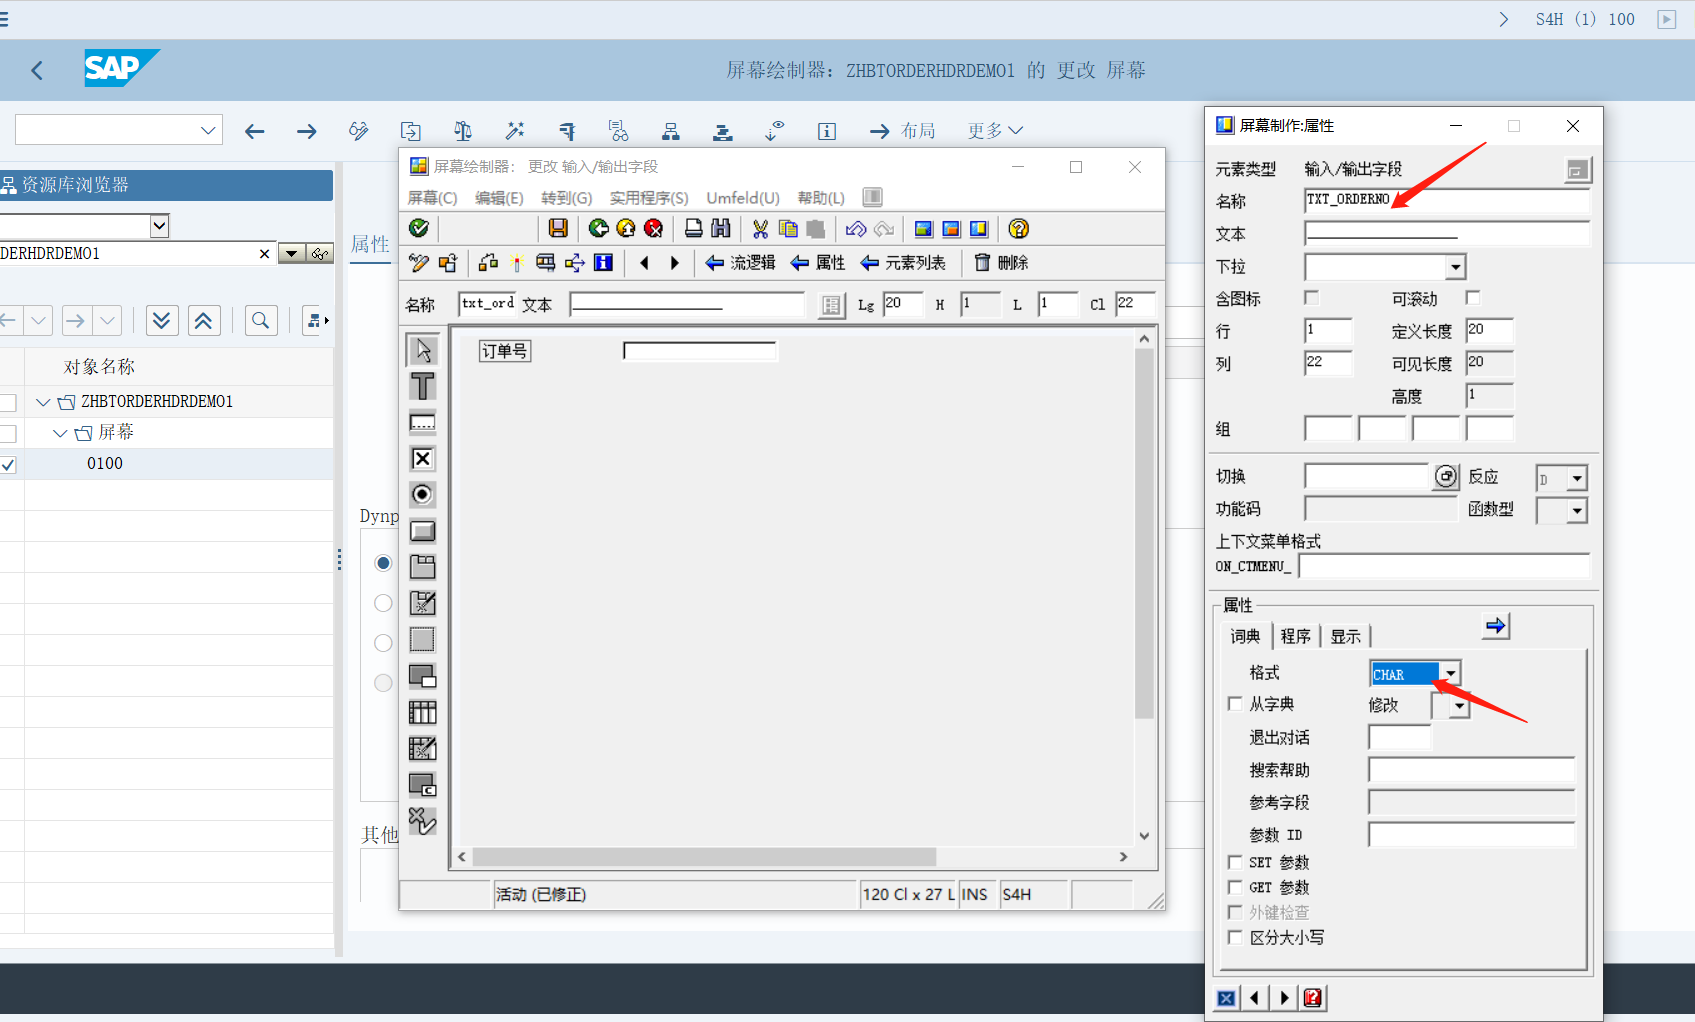Screen dimensions: 1695x1022
Task: Select the first Dynpro type radio button
Action: pyautogui.click(x=383, y=563)
